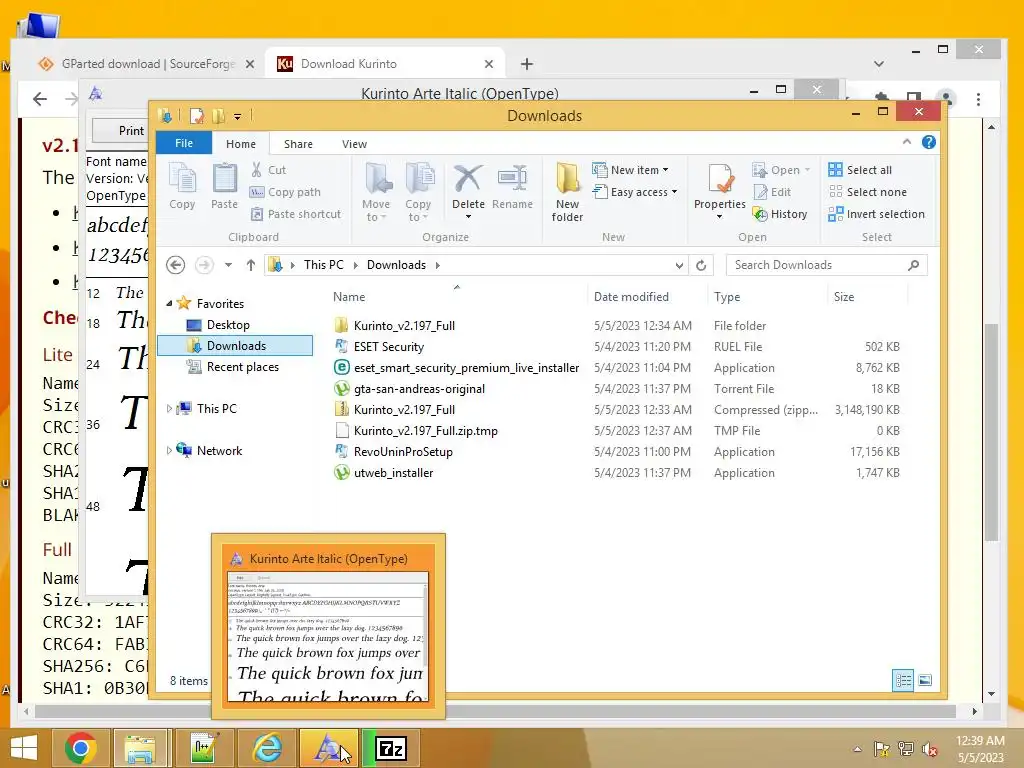This screenshot has width=1024, height=768.
Task: Open Explorer Help question mark icon
Action: tap(929, 142)
